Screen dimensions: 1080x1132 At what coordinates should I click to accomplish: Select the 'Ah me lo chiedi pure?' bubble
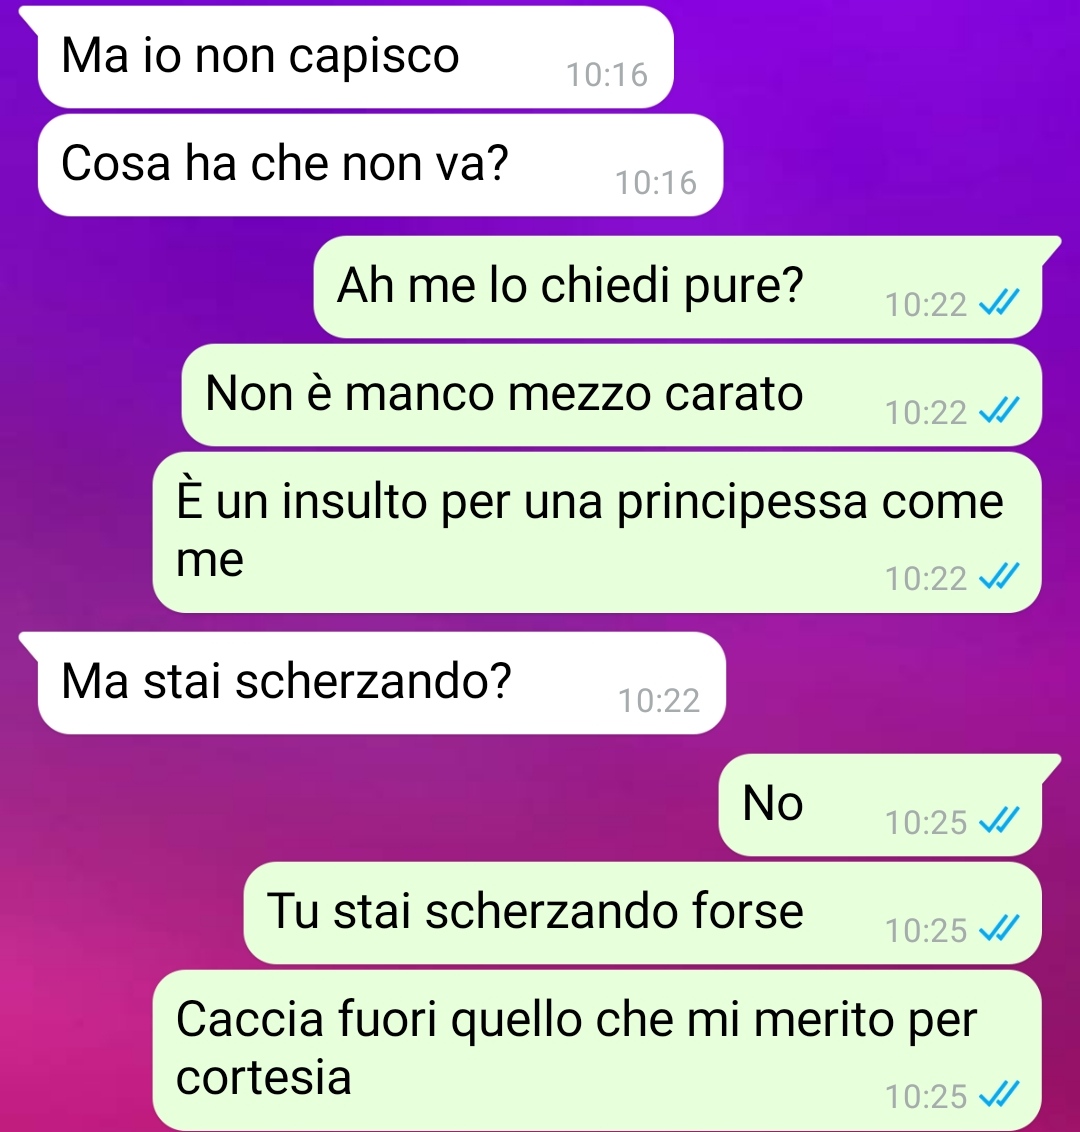[x=678, y=287]
